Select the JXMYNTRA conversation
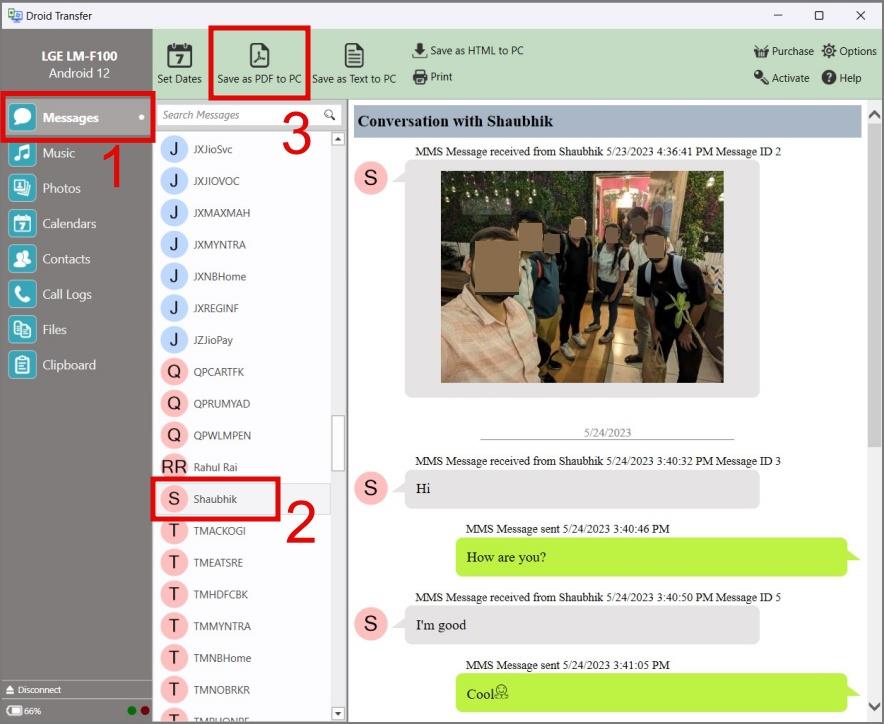884x724 pixels. click(242, 245)
